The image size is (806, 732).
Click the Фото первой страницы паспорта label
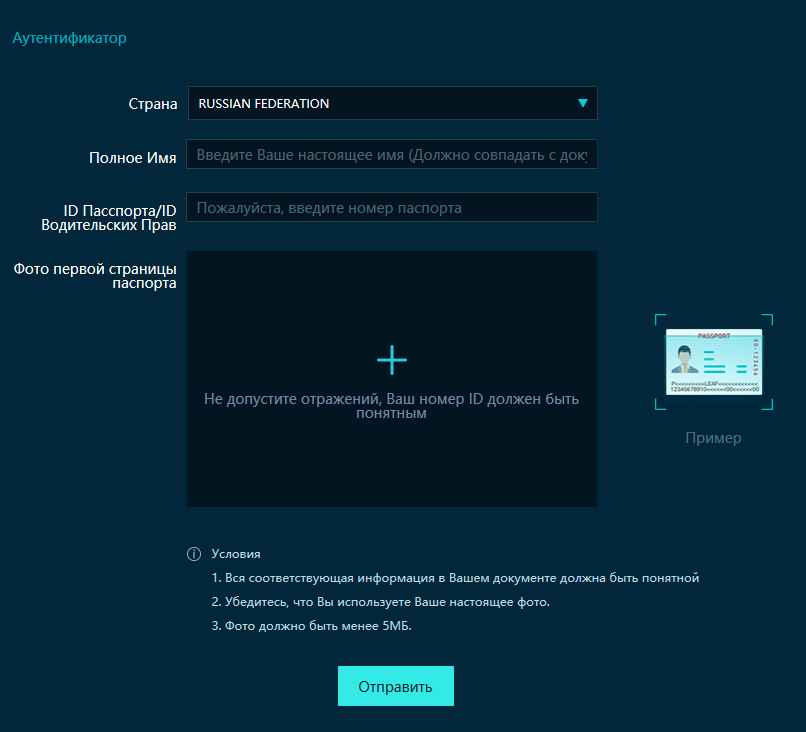coord(95,276)
